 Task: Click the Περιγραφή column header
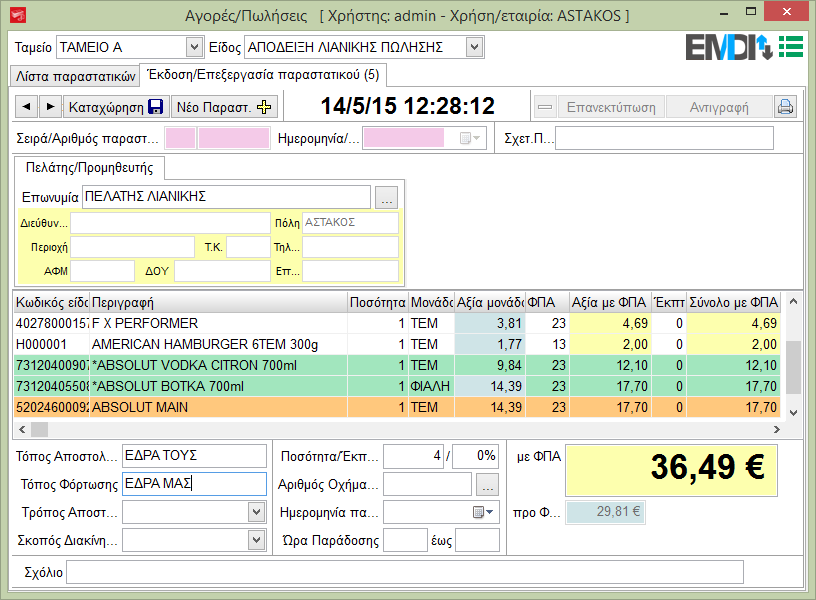(218, 302)
